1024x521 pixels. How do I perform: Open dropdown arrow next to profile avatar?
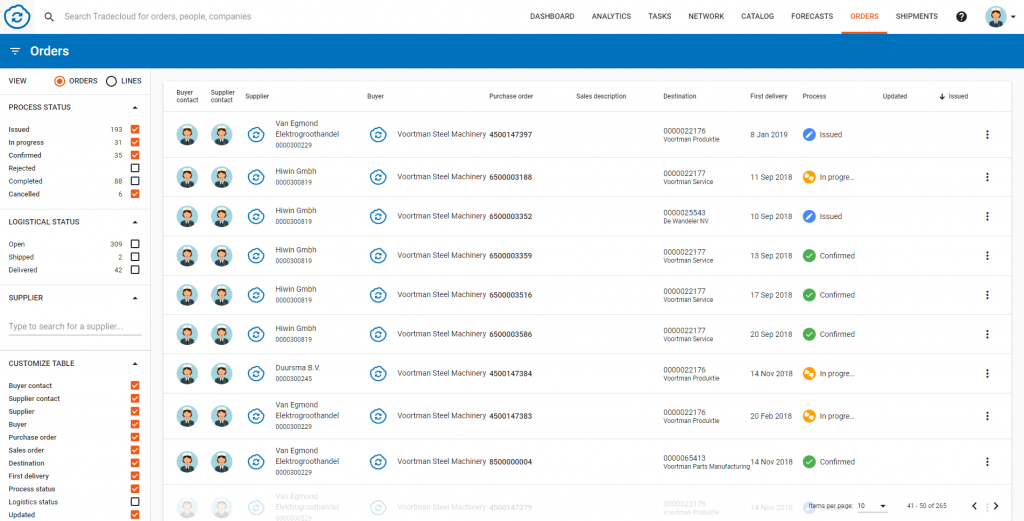click(x=1012, y=18)
